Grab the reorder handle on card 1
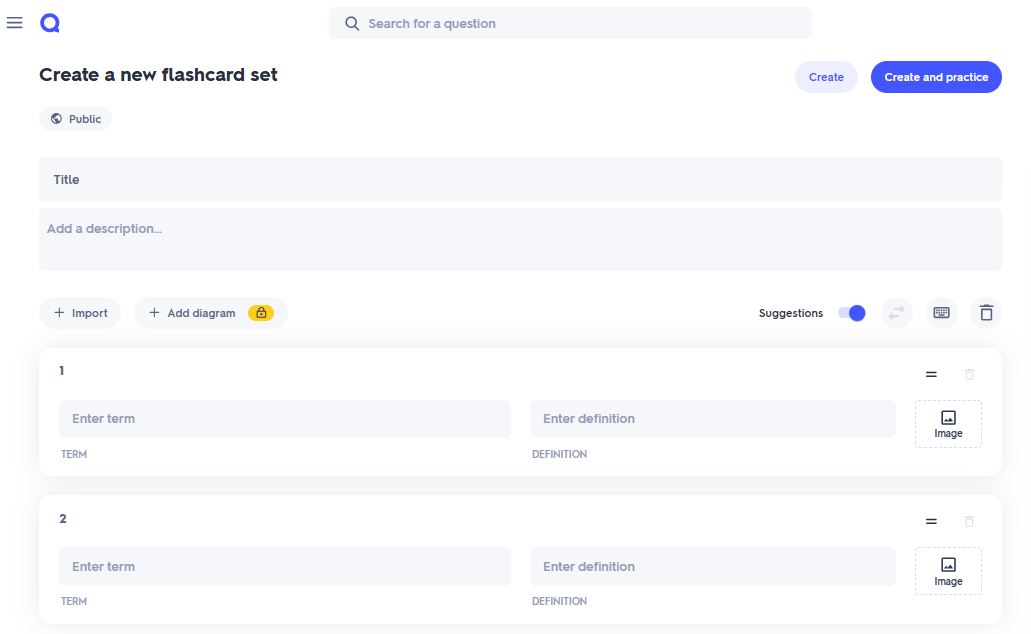Screen dimensions: 1031x634 931,374
